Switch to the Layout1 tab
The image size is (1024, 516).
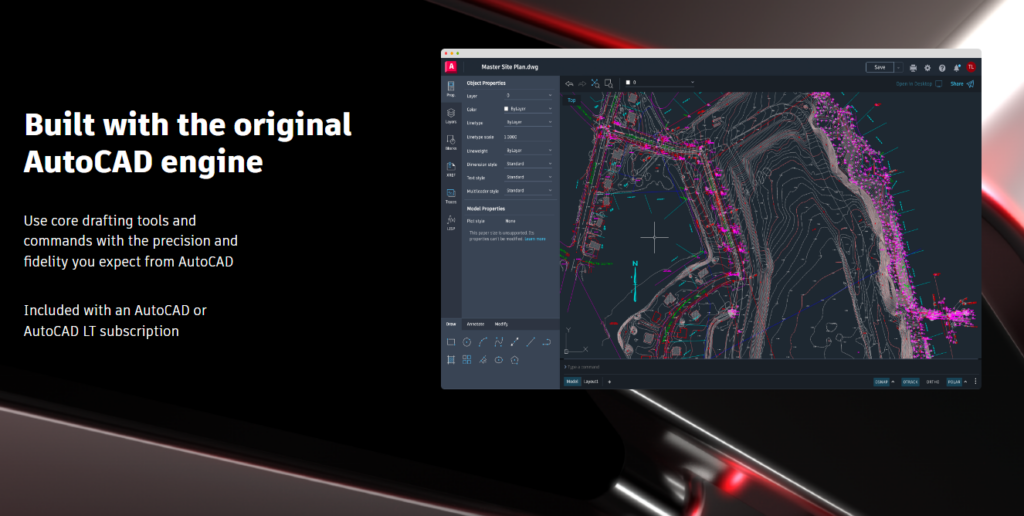click(x=591, y=381)
